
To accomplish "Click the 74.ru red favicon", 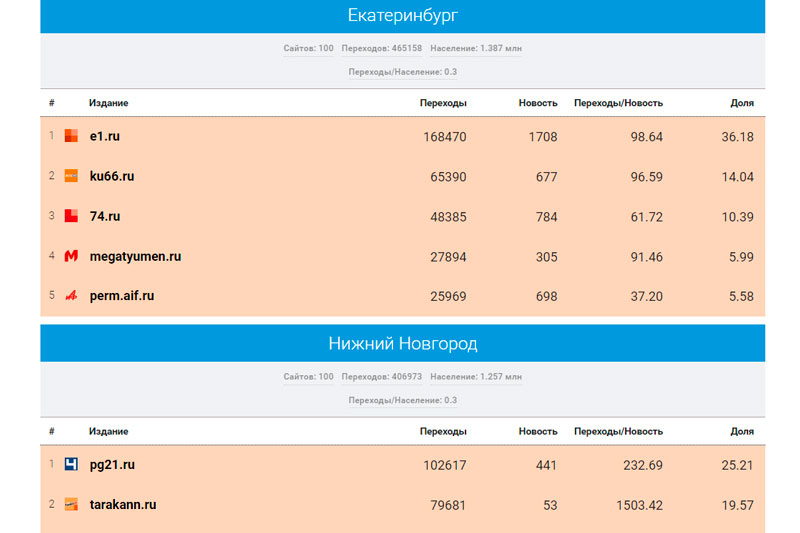I will (x=71, y=216).
